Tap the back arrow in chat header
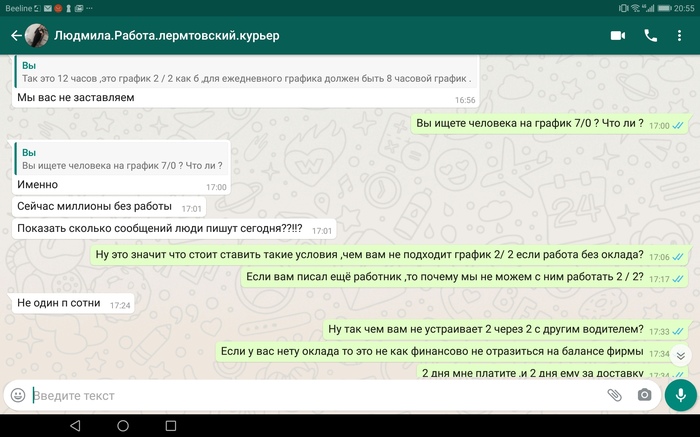This screenshot has height=437, width=700. 16,36
